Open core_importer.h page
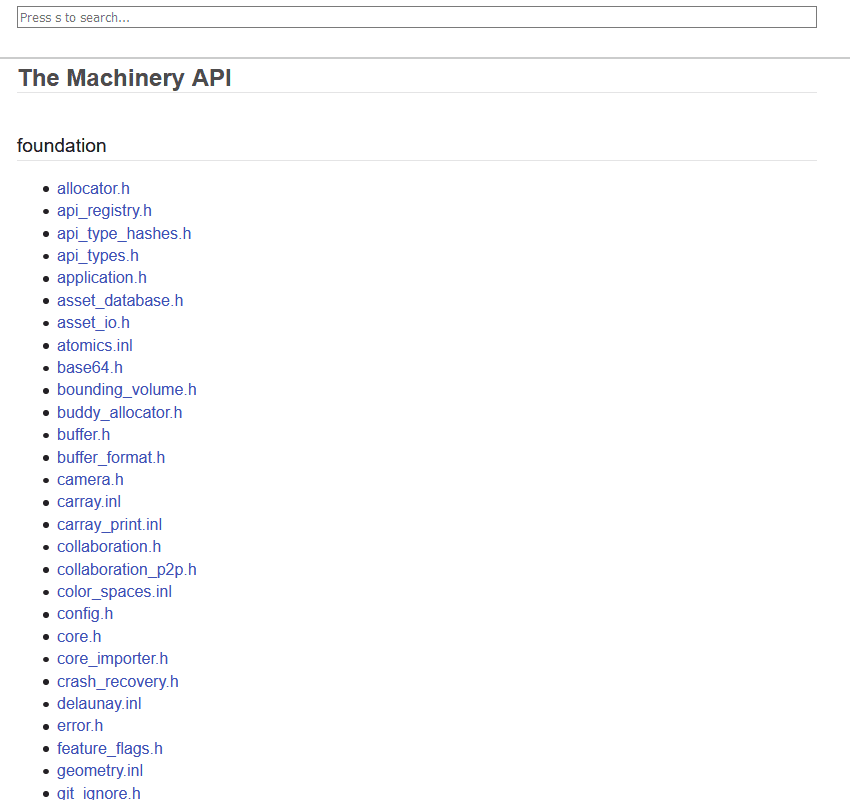850x800 pixels. click(112, 659)
